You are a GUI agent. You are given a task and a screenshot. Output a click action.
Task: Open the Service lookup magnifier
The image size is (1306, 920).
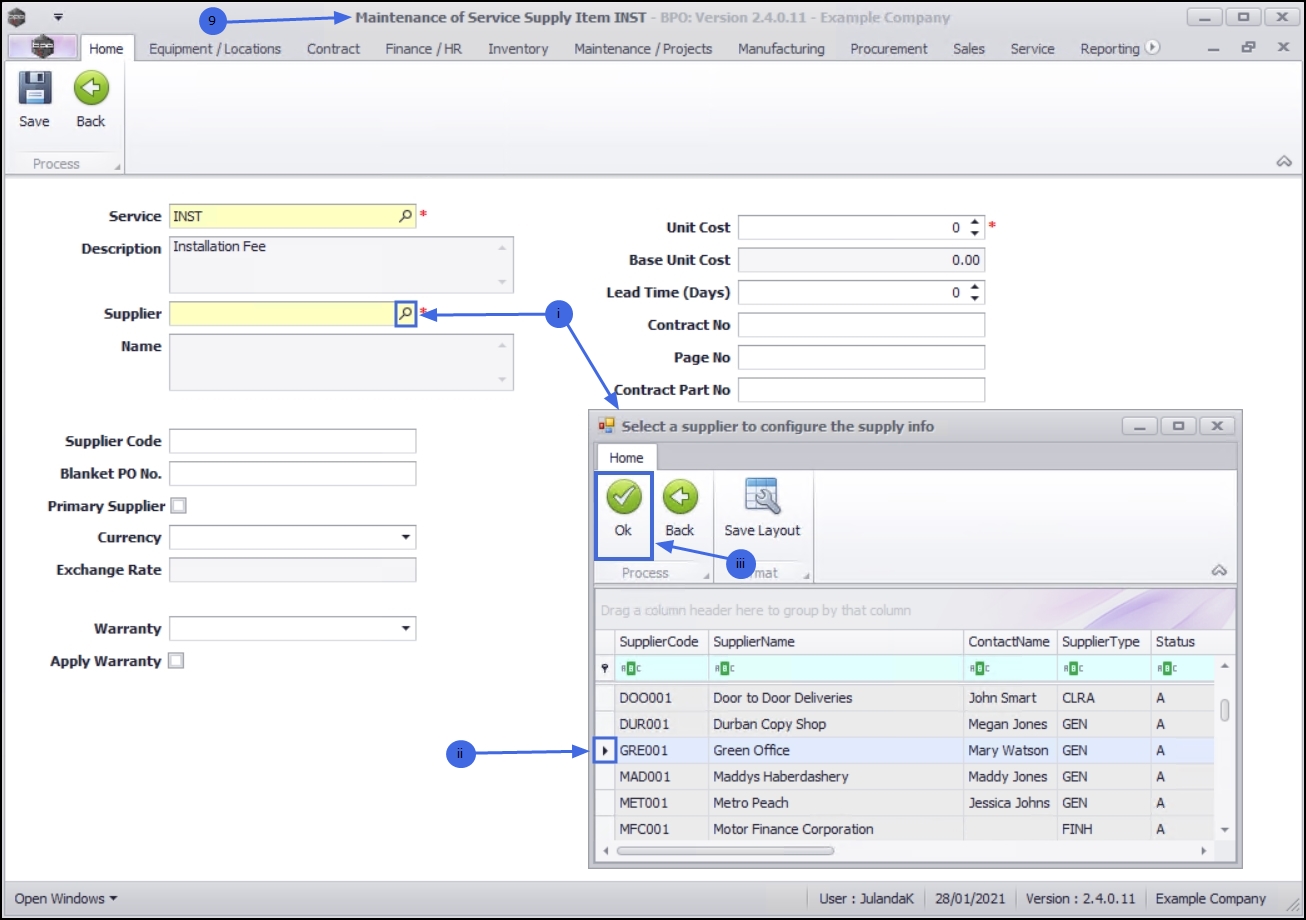[x=405, y=215]
